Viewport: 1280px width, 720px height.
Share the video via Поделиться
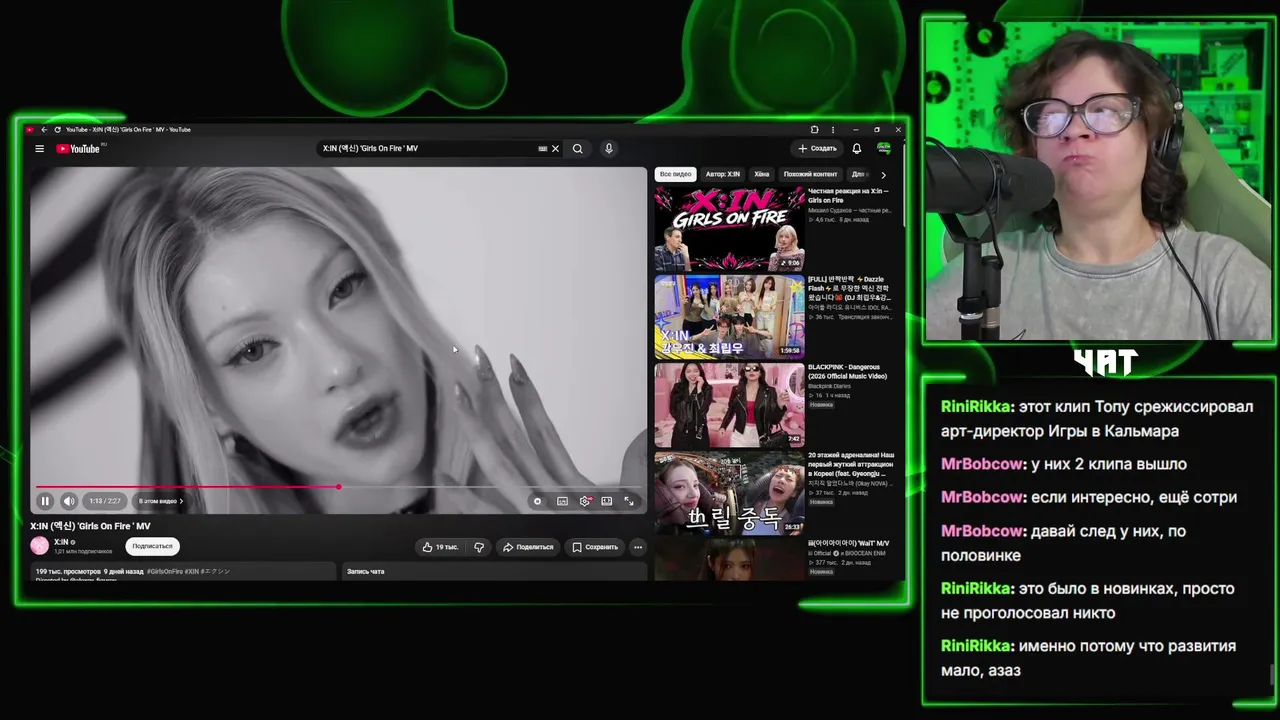click(x=528, y=547)
